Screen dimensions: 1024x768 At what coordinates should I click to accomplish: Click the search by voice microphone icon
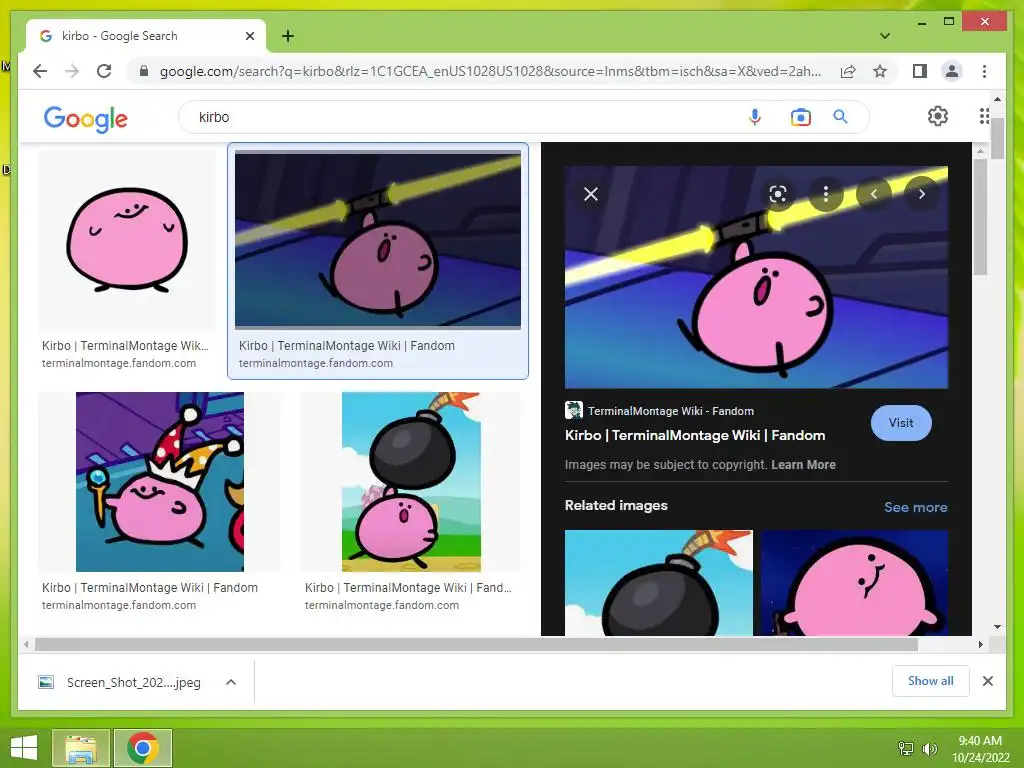tap(754, 117)
